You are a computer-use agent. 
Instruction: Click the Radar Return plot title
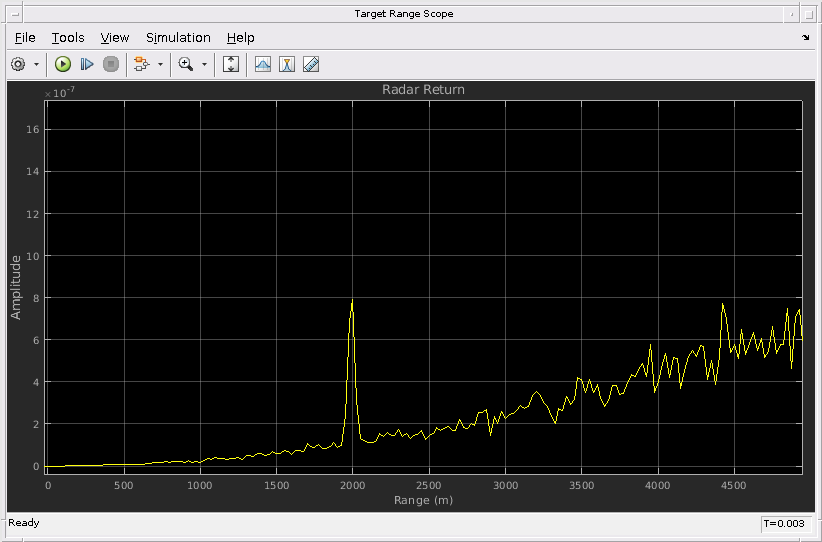(x=423, y=90)
